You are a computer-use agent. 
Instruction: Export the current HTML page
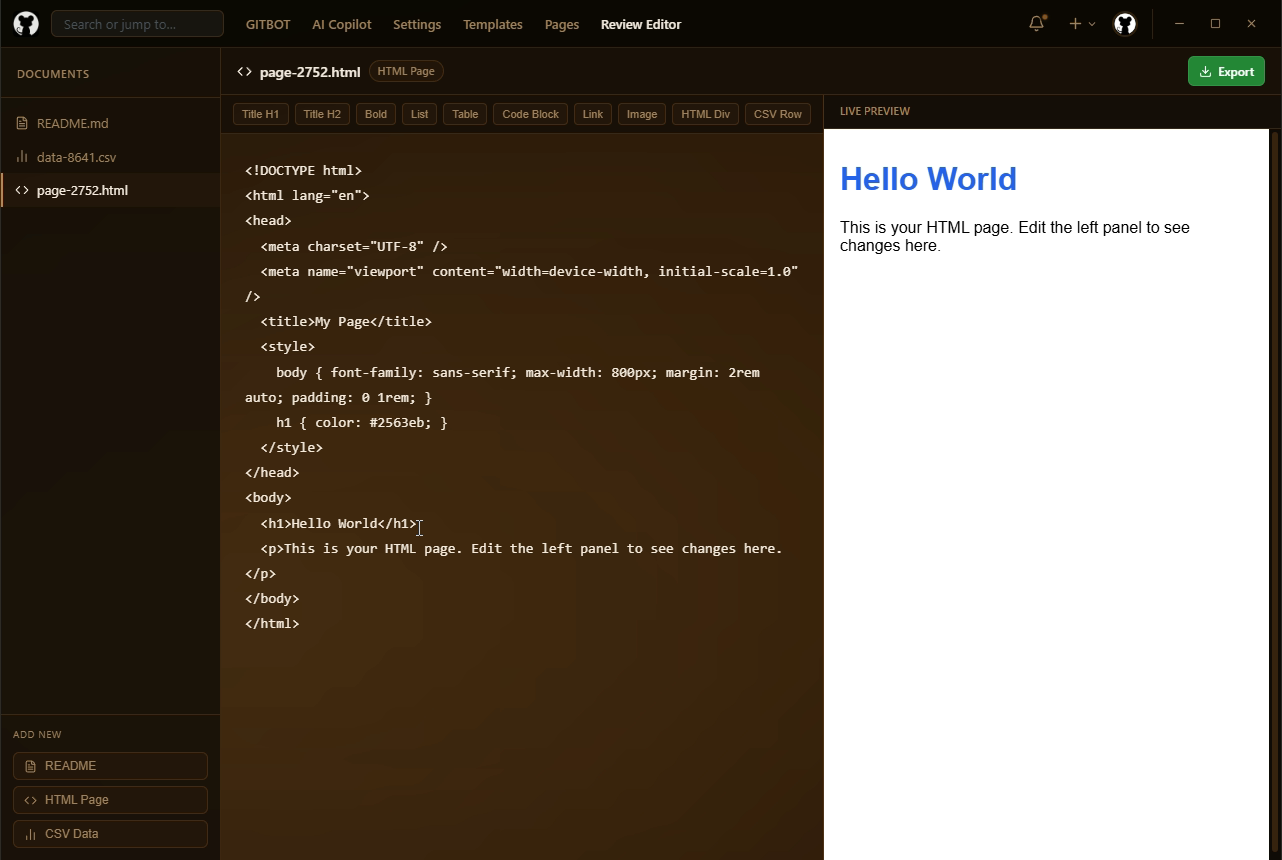[1226, 71]
